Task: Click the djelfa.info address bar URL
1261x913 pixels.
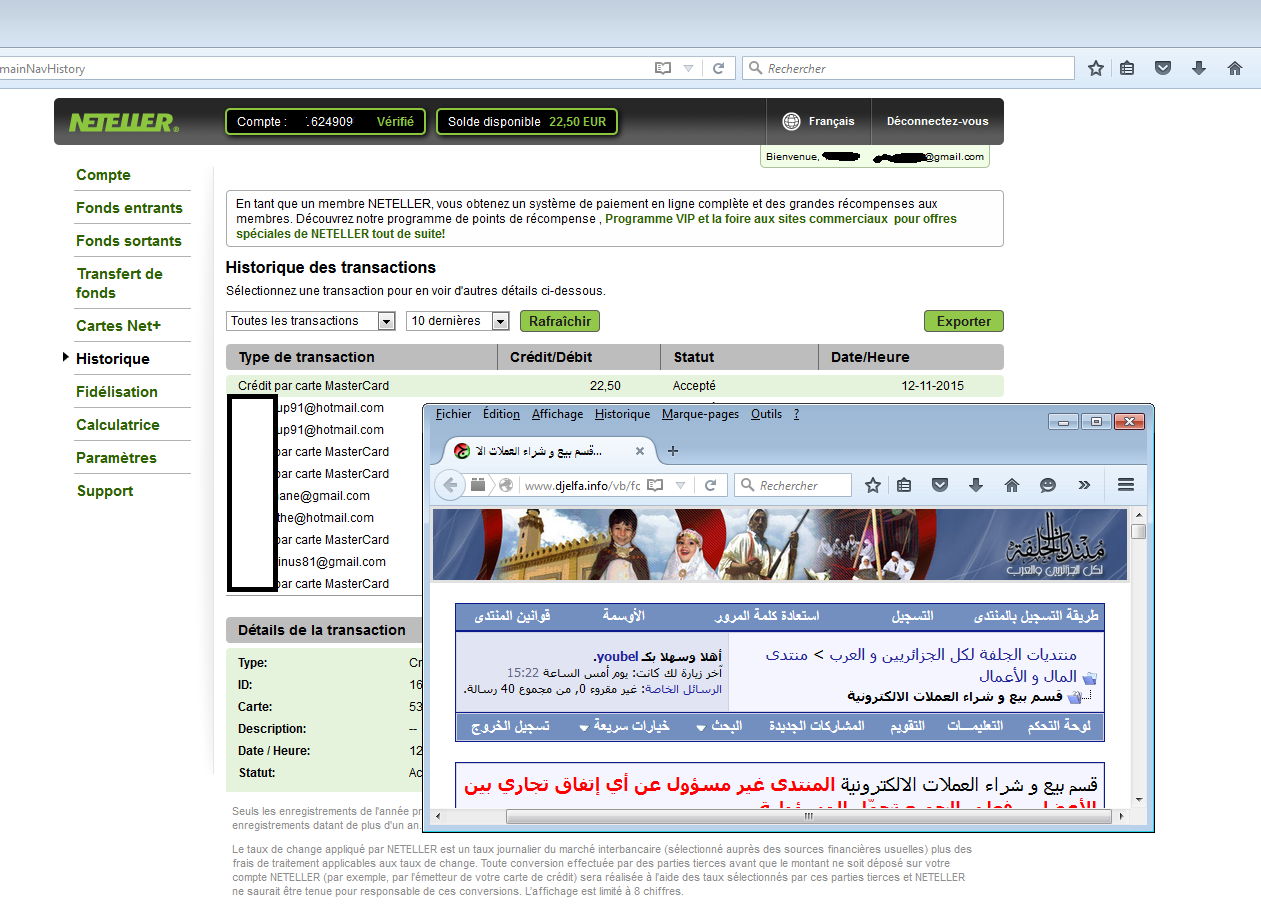Action: pos(581,486)
